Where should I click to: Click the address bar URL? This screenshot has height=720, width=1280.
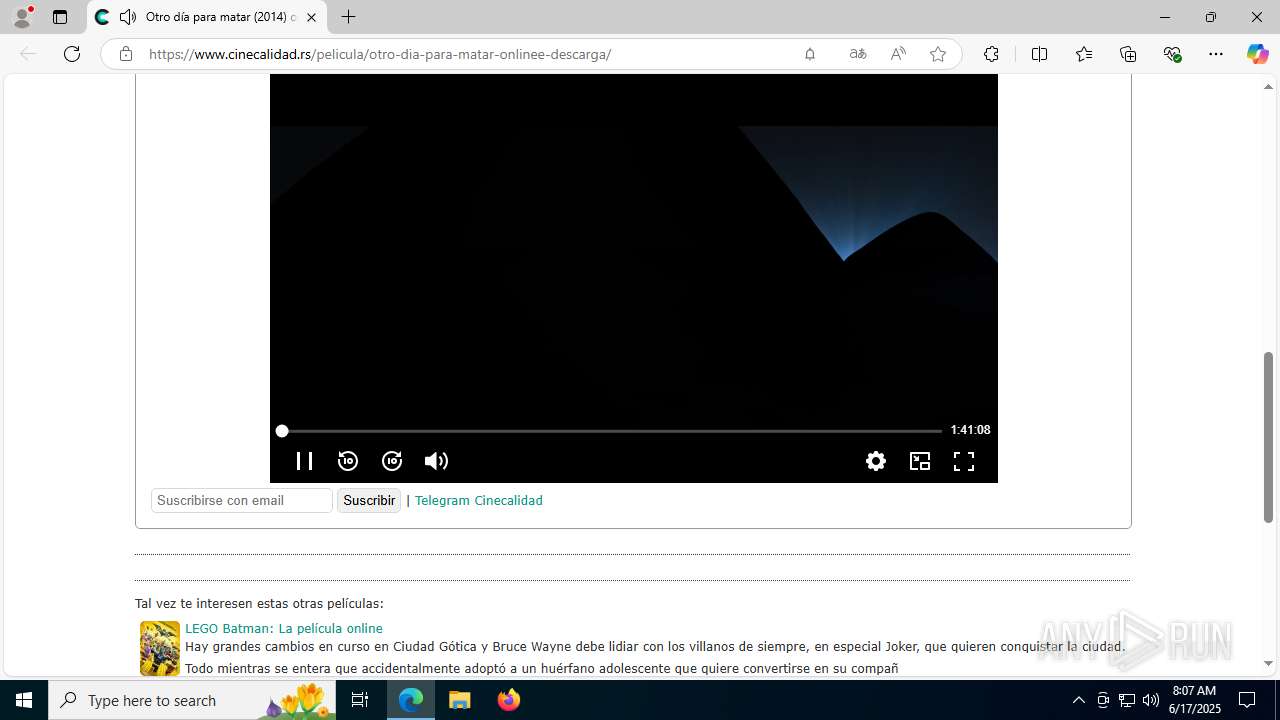click(380, 54)
